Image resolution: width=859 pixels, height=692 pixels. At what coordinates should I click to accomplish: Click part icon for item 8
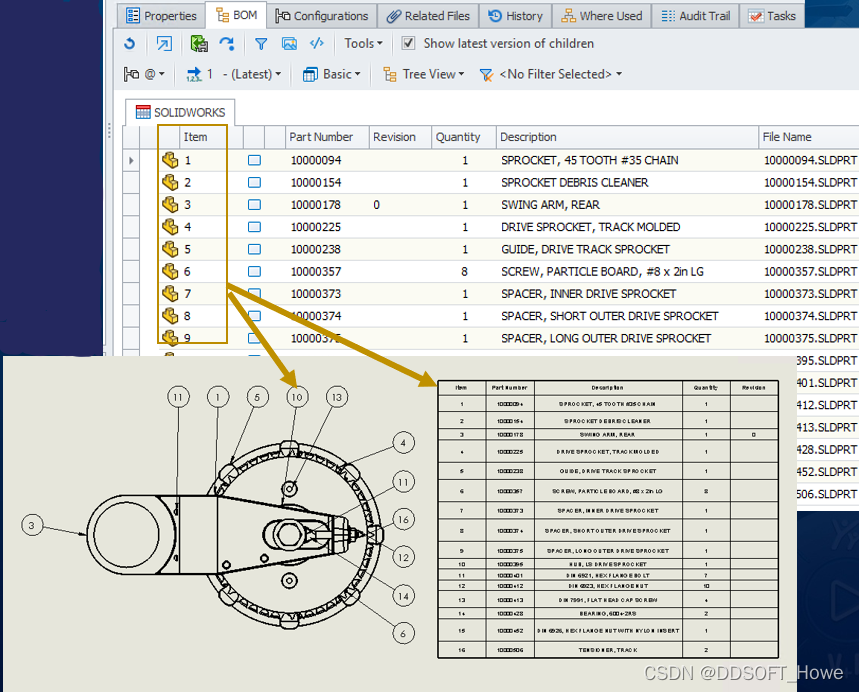(x=170, y=316)
